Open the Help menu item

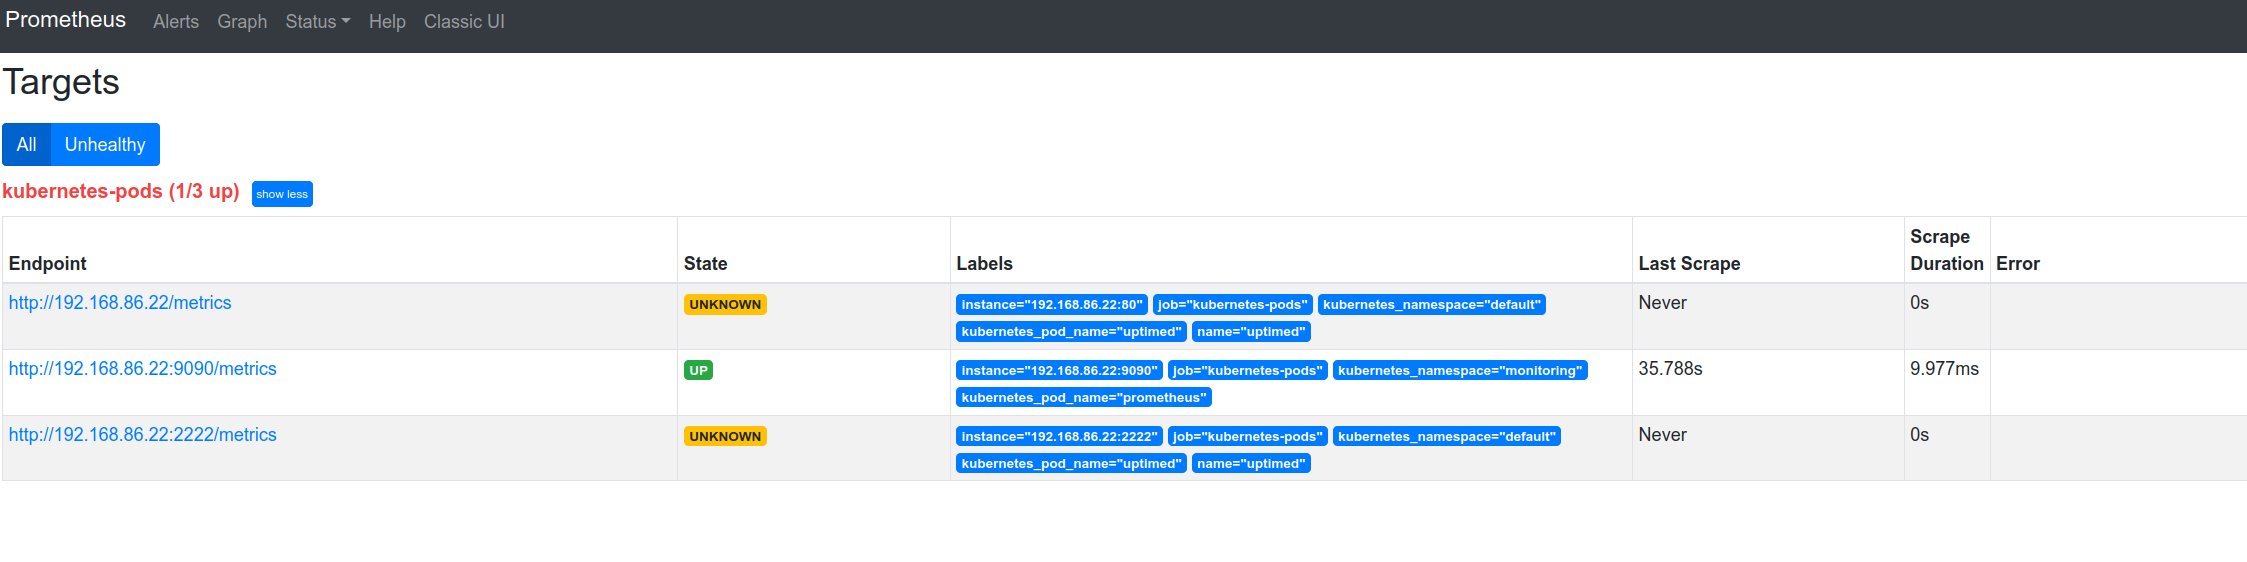[x=387, y=21]
